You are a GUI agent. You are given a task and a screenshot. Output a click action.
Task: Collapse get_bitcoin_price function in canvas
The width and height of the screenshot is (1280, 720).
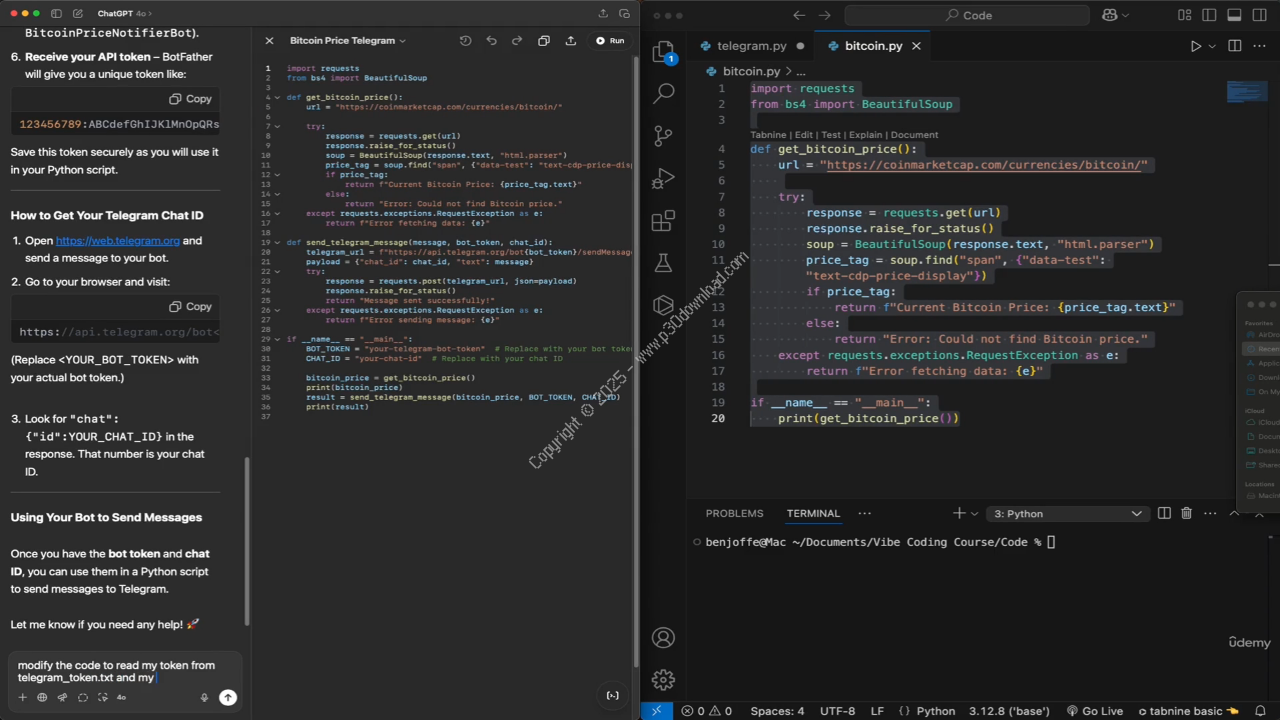tap(277, 98)
